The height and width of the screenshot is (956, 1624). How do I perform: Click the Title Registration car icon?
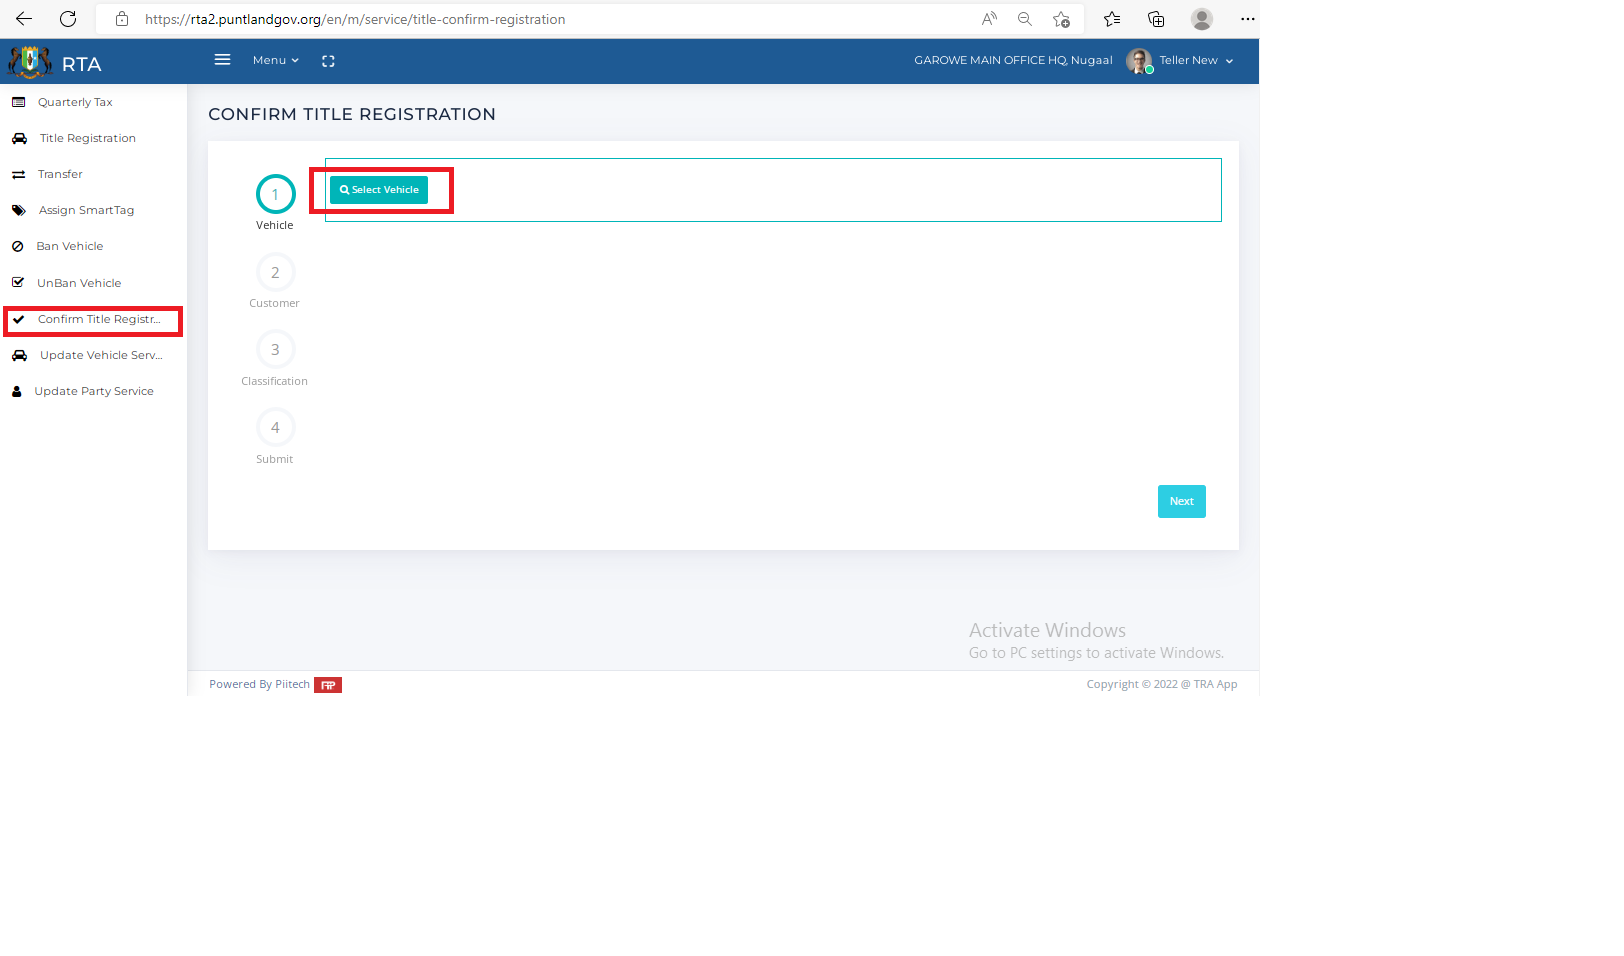click(19, 138)
